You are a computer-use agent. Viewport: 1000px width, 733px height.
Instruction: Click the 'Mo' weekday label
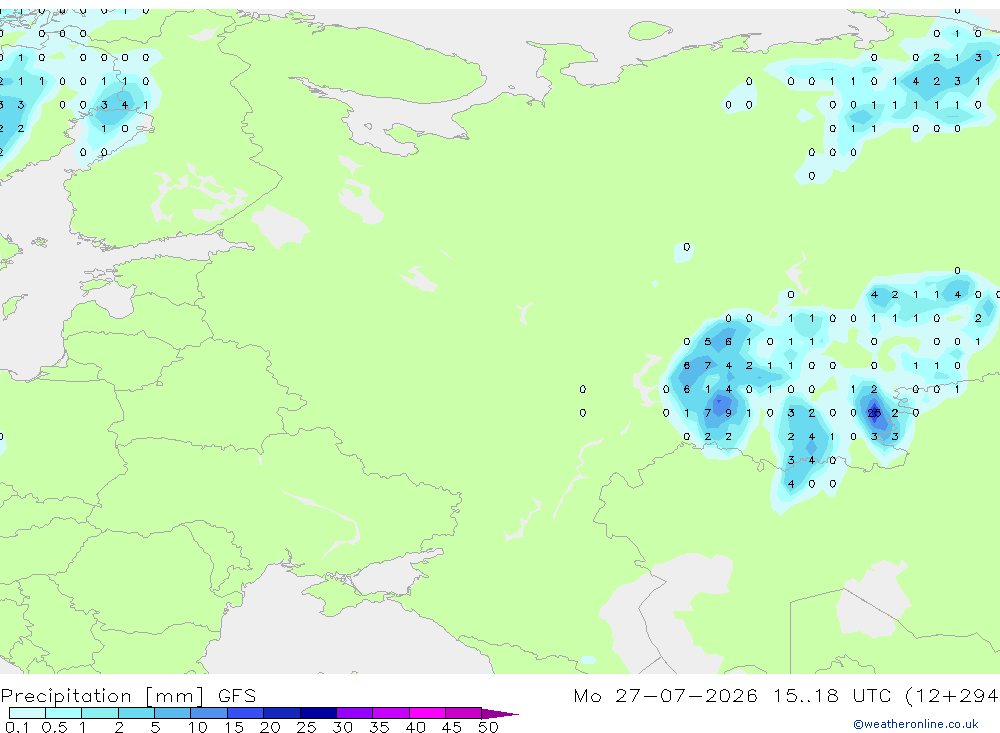point(587,695)
